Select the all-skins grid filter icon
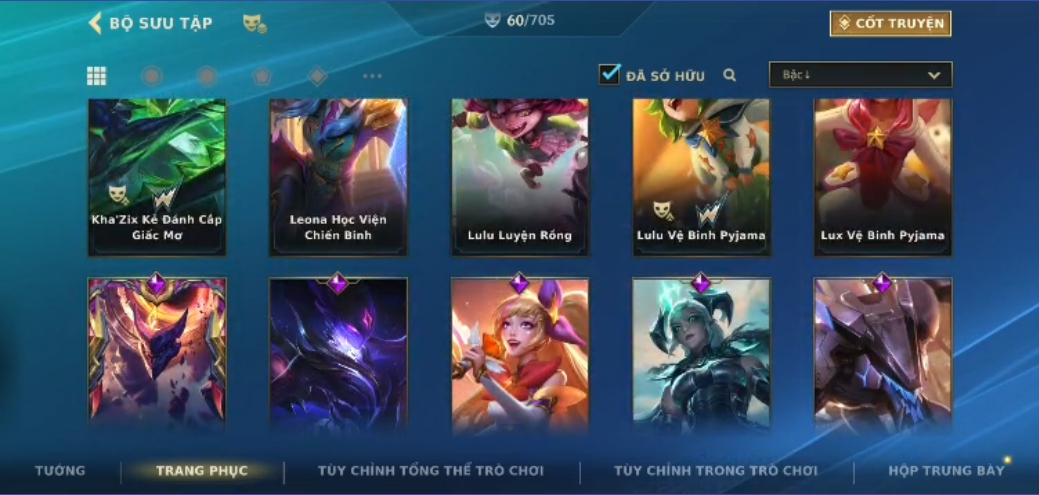 [x=97, y=76]
